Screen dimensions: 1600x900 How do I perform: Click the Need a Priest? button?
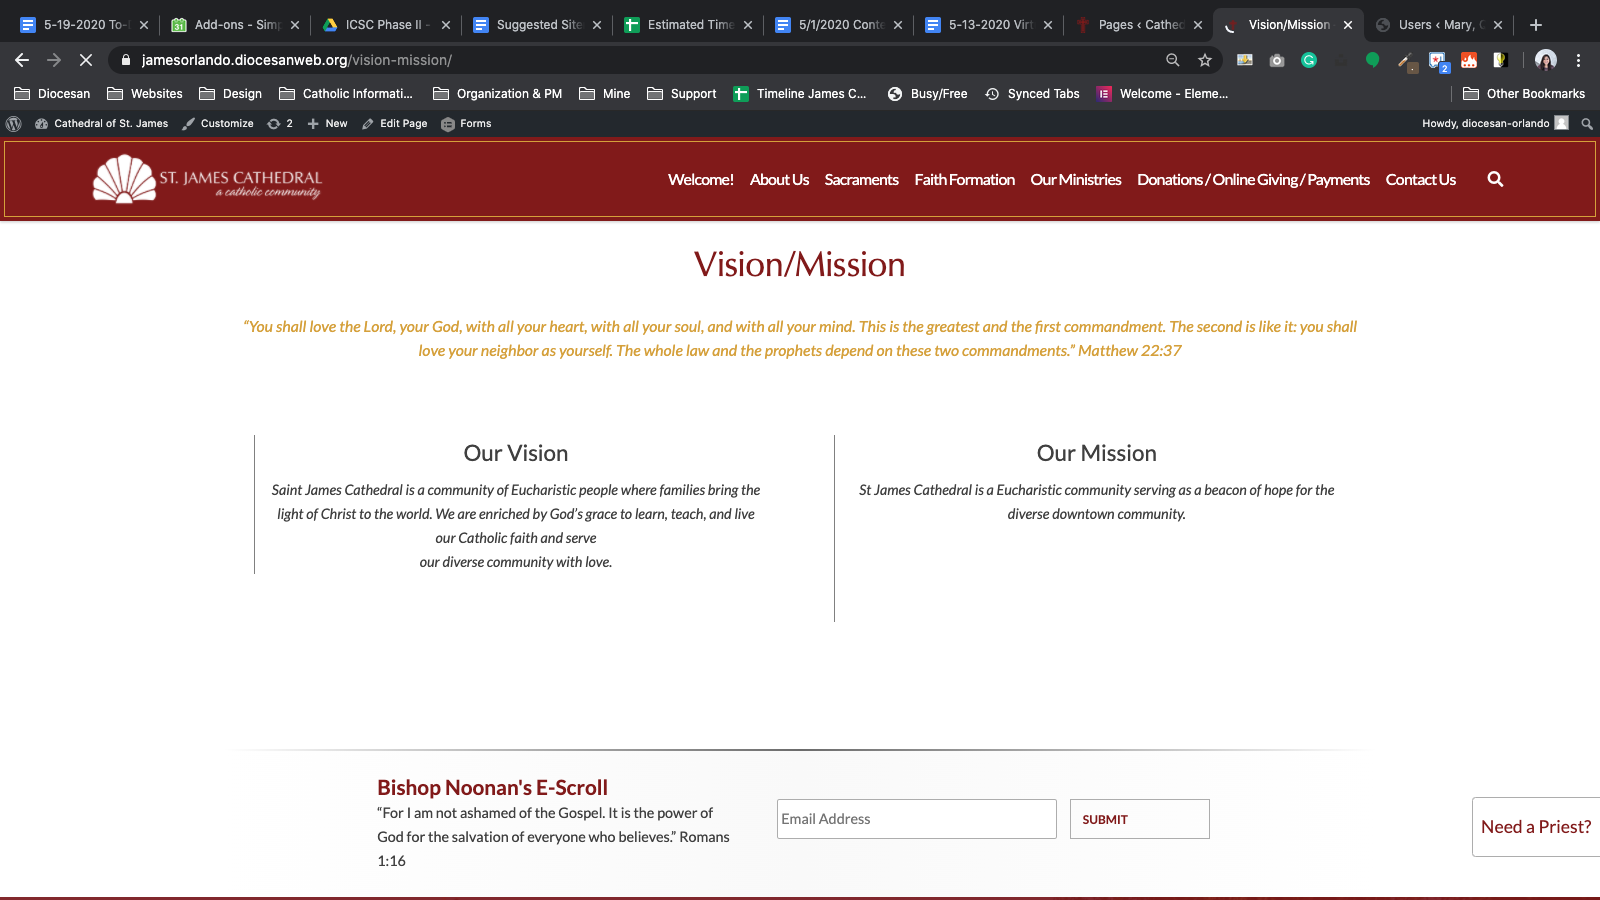click(x=1535, y=827)
